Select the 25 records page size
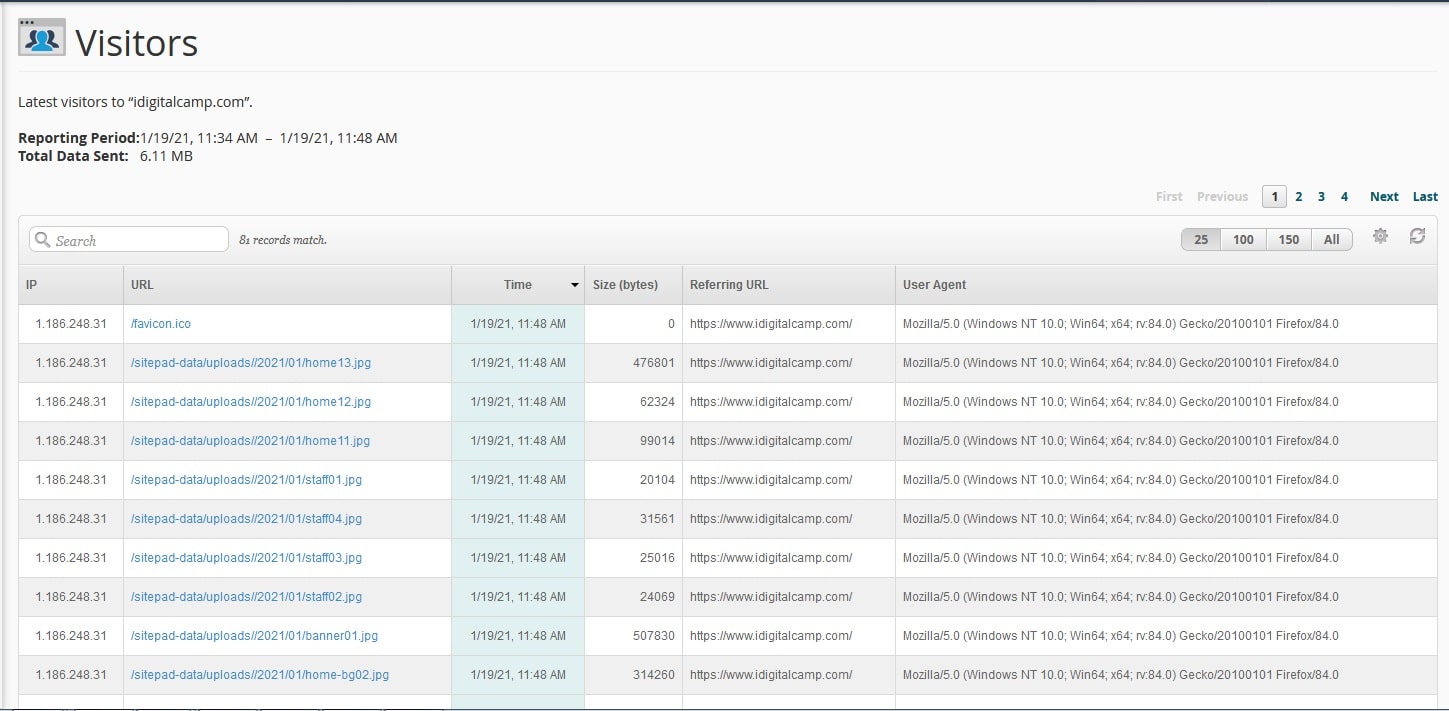 [1200, 239]
